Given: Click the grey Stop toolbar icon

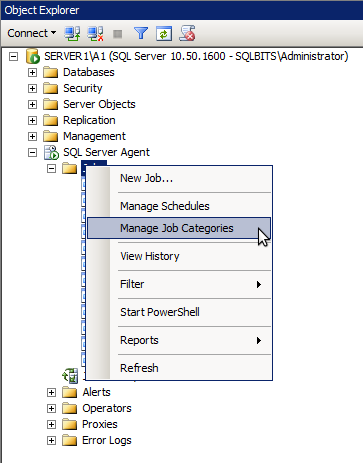Looking at the screenshot, I should coord(117,34).
